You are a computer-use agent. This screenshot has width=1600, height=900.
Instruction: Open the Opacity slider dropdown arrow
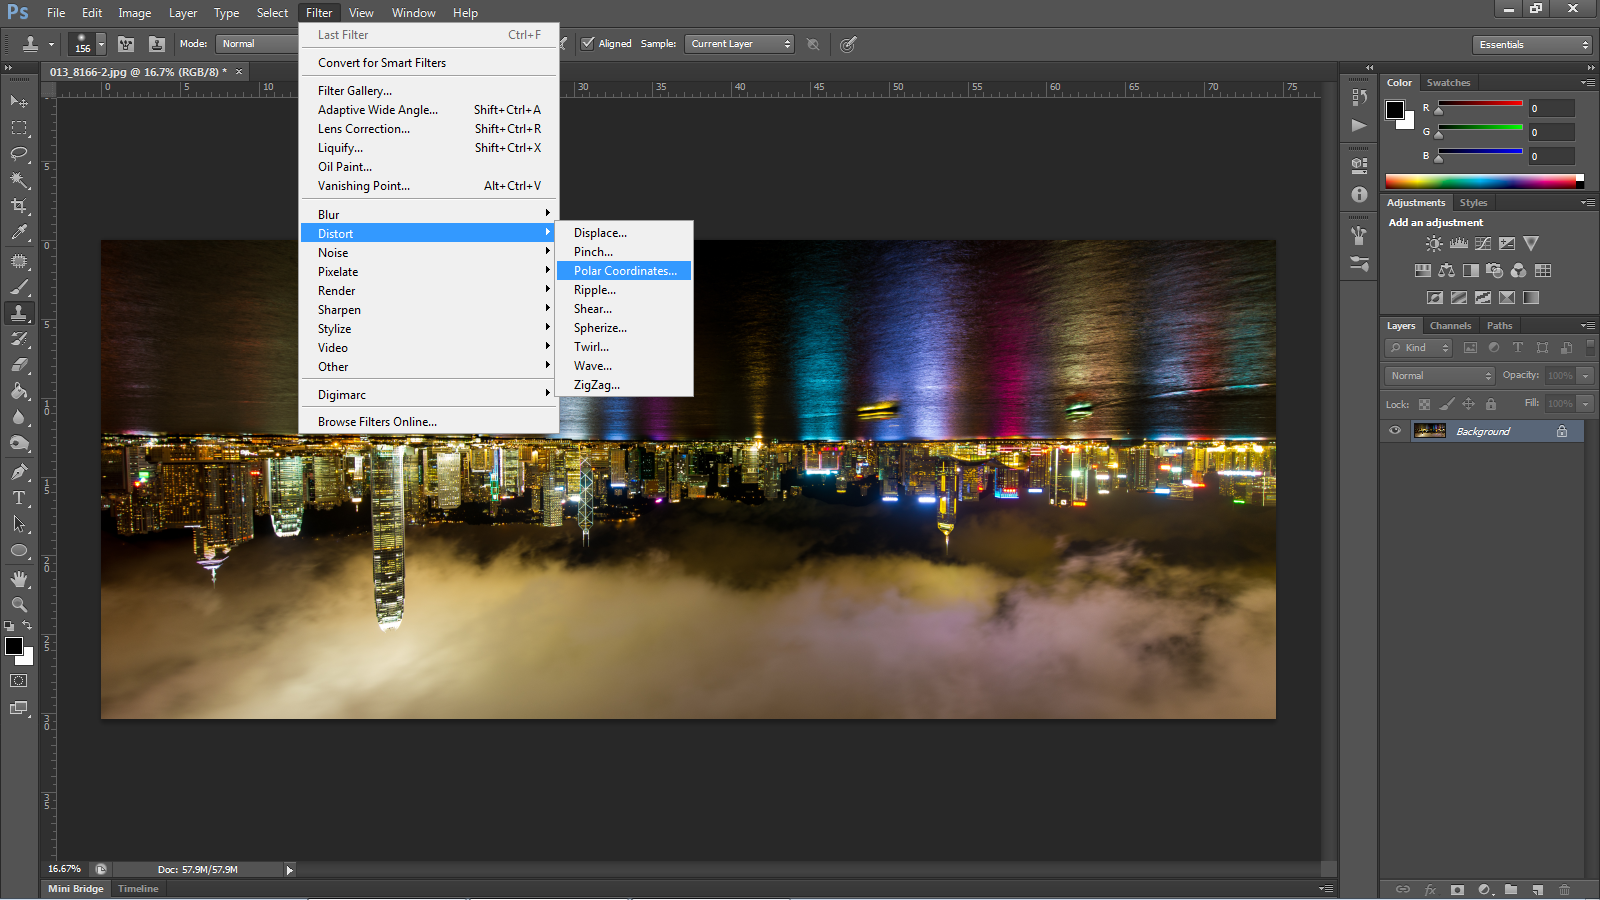pos(1585,375)
